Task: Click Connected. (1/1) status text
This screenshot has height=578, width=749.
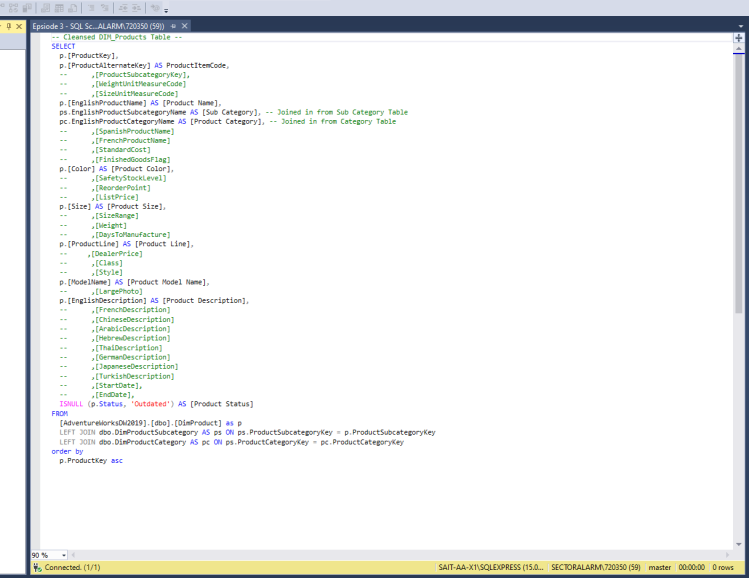Action: [x=73, y=567]
